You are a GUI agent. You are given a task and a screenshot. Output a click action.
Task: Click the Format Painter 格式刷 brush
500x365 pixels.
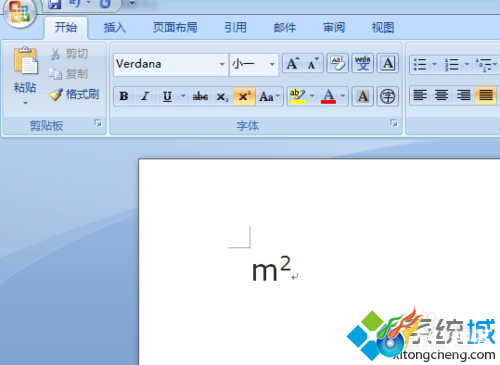point(74,94)
